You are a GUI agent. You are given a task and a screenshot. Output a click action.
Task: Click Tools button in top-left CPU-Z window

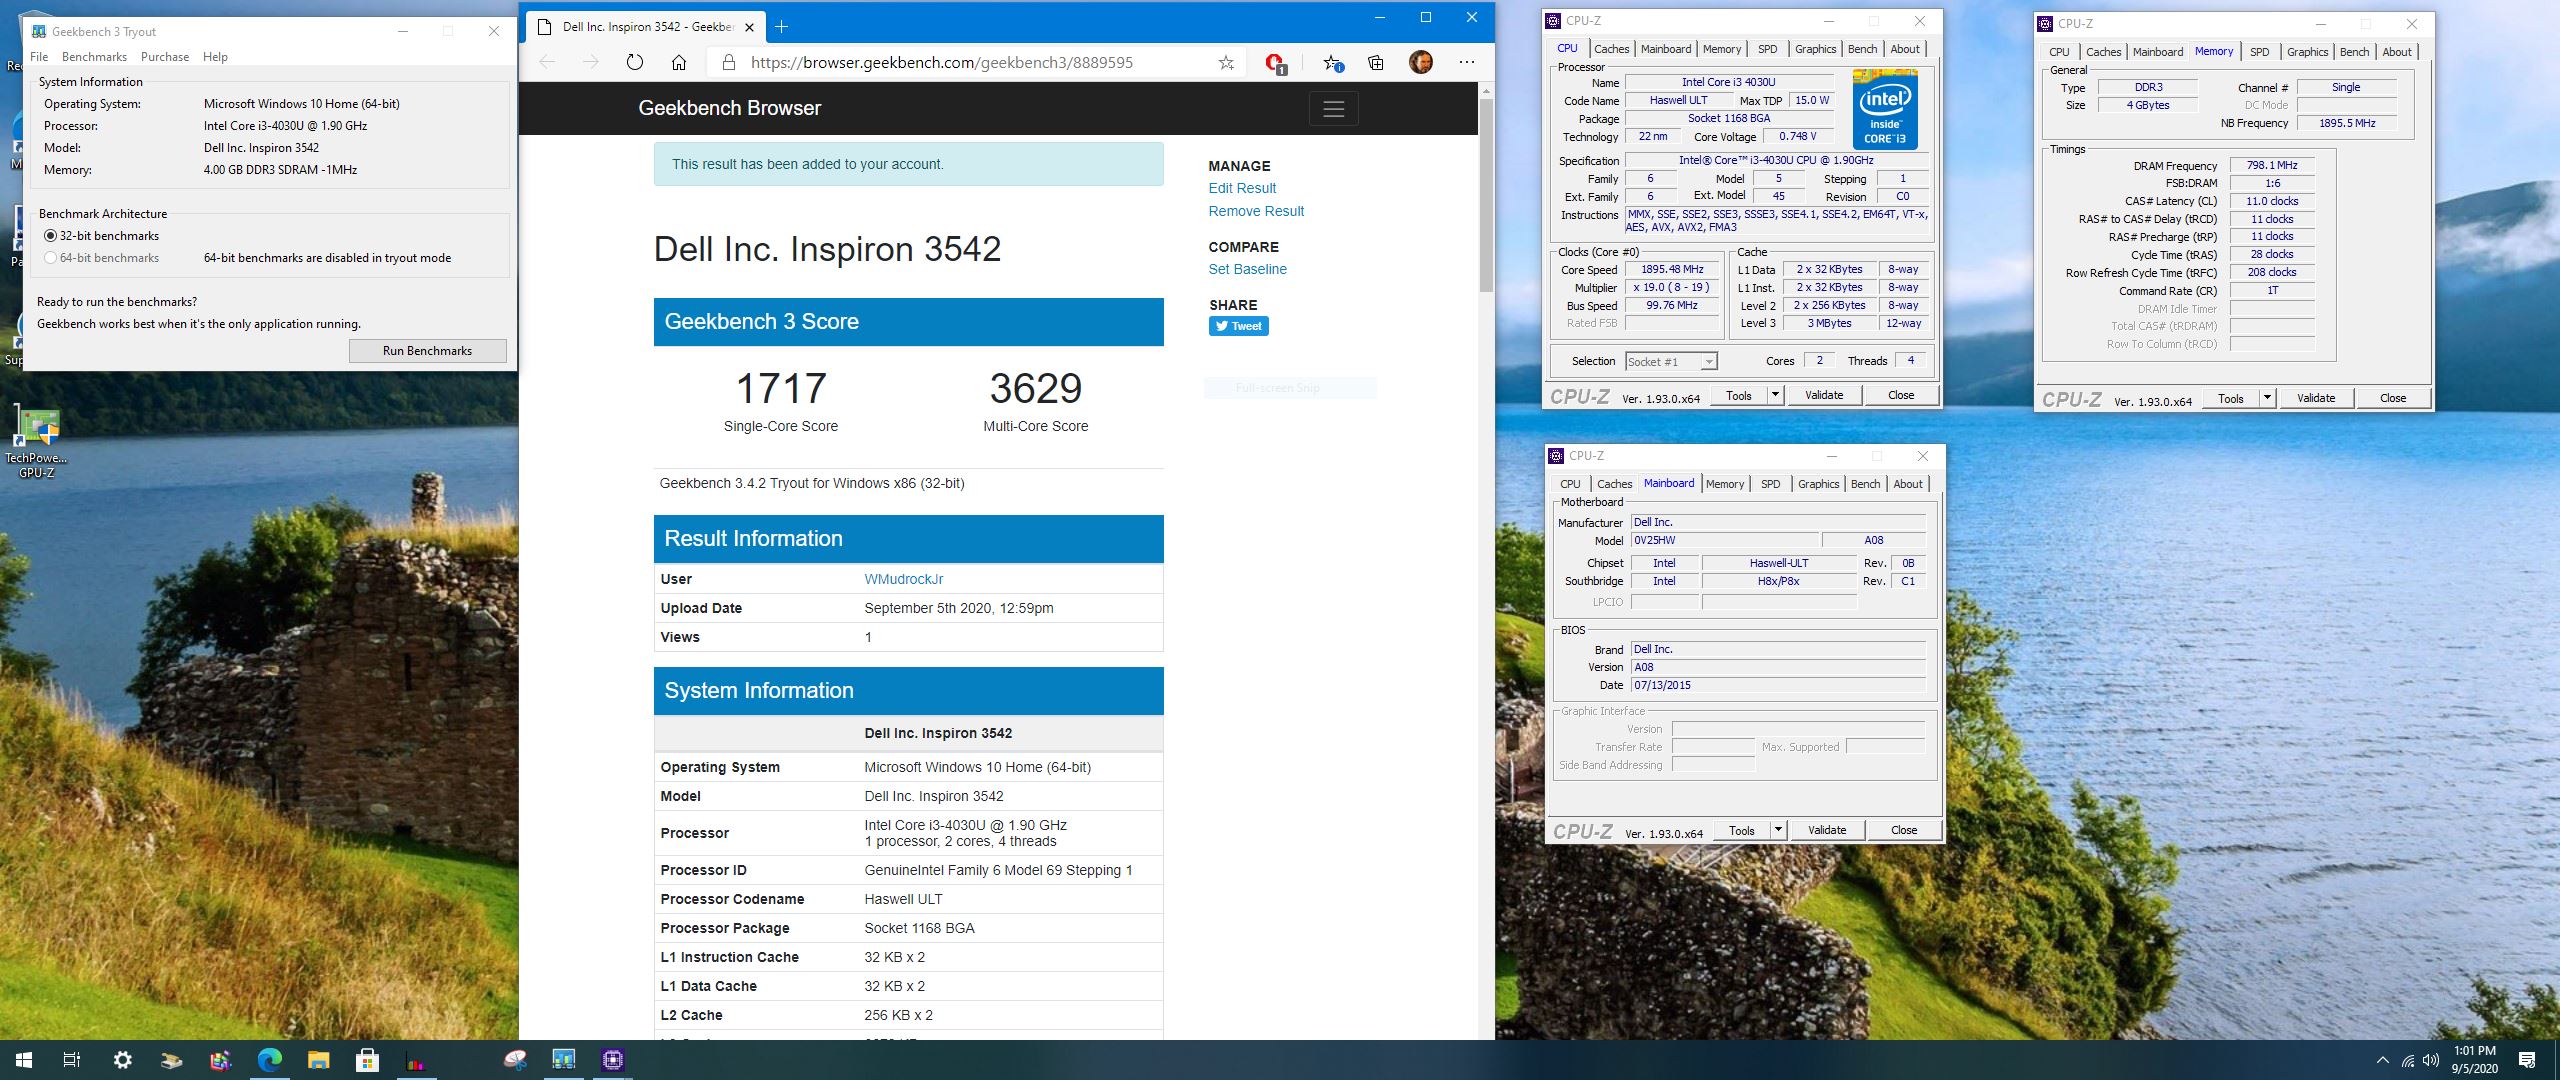[x=1738, y=395]
